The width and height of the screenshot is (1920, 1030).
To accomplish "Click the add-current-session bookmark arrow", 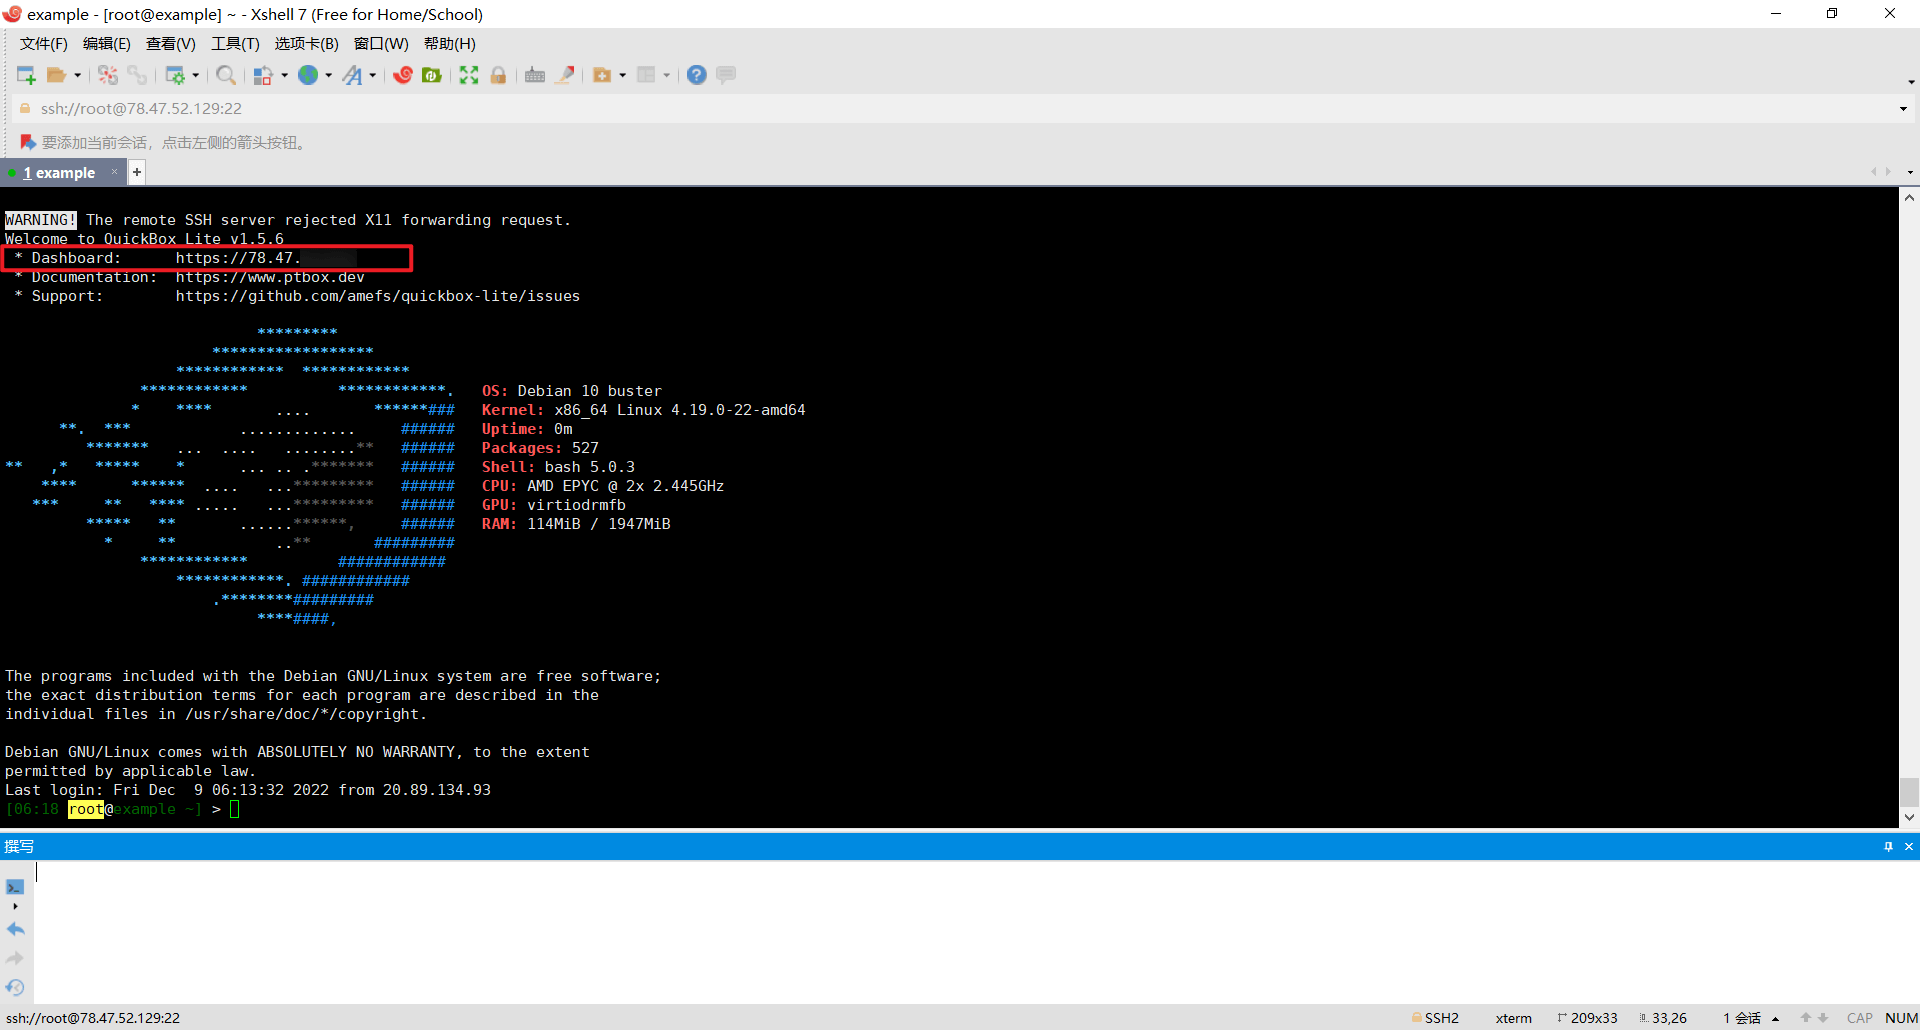I will 28,142.
